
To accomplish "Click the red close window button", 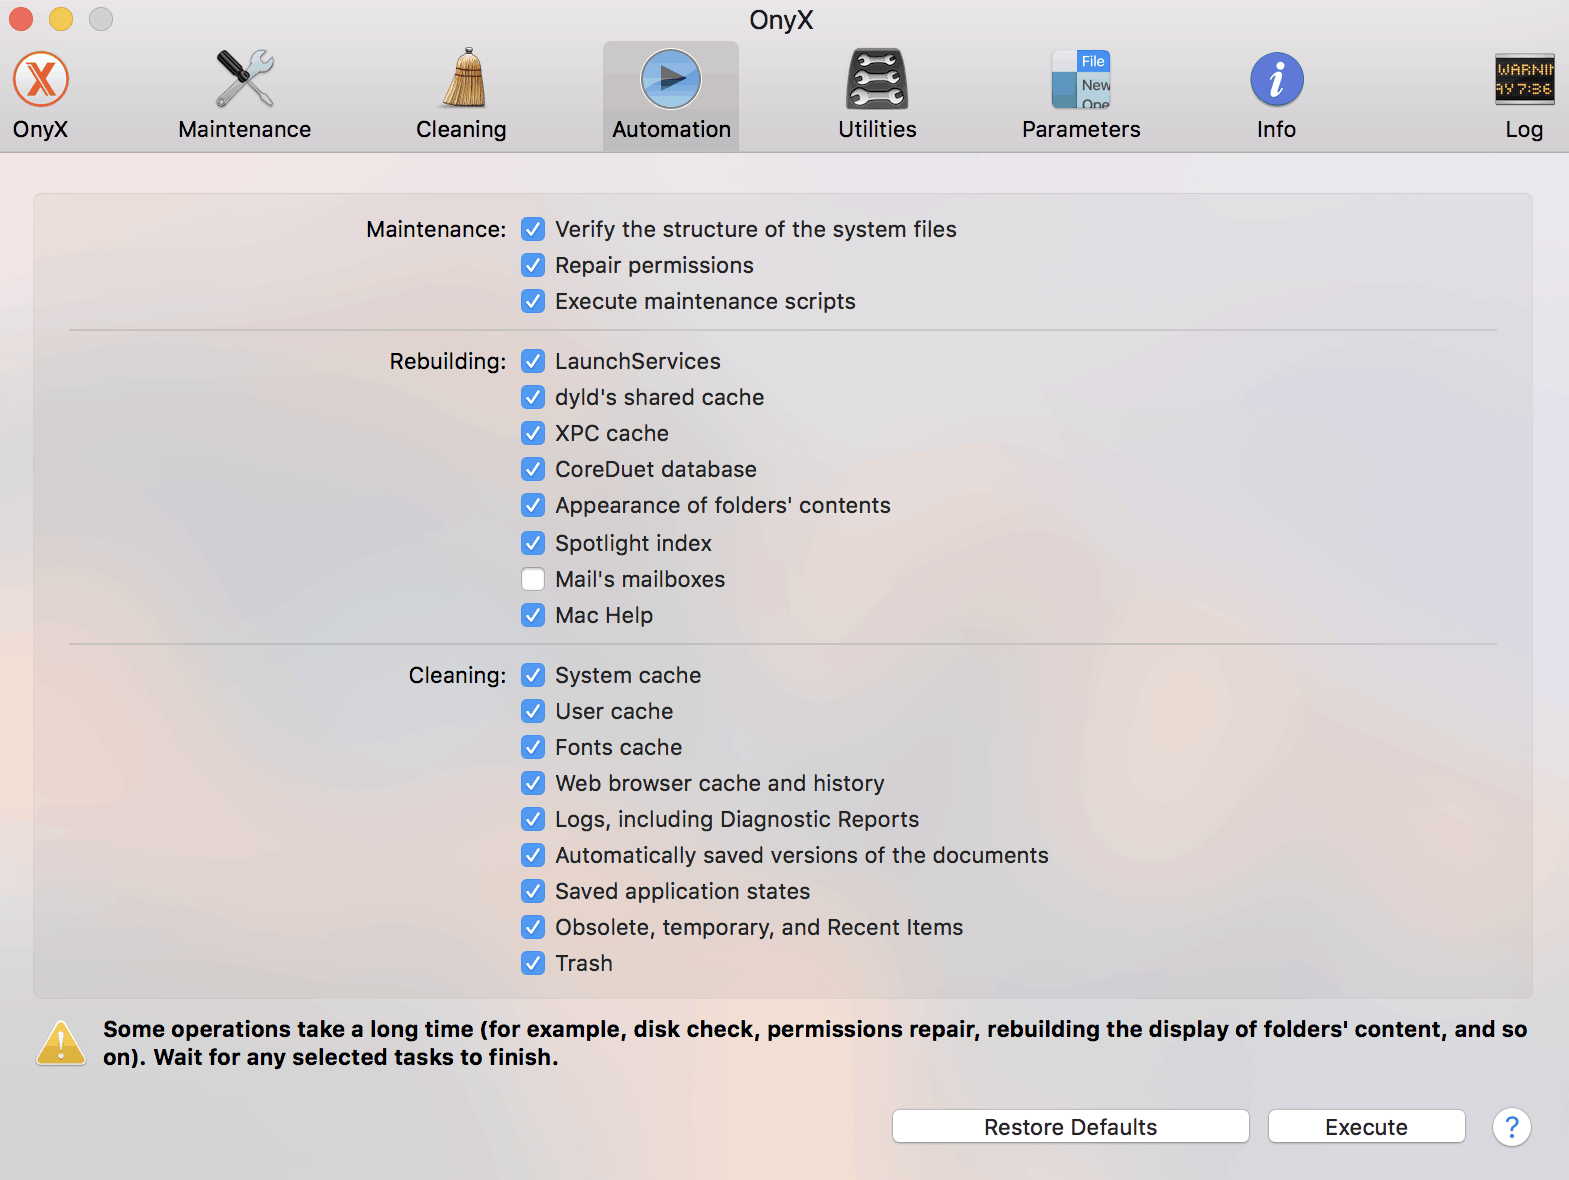I will [21, 19].
